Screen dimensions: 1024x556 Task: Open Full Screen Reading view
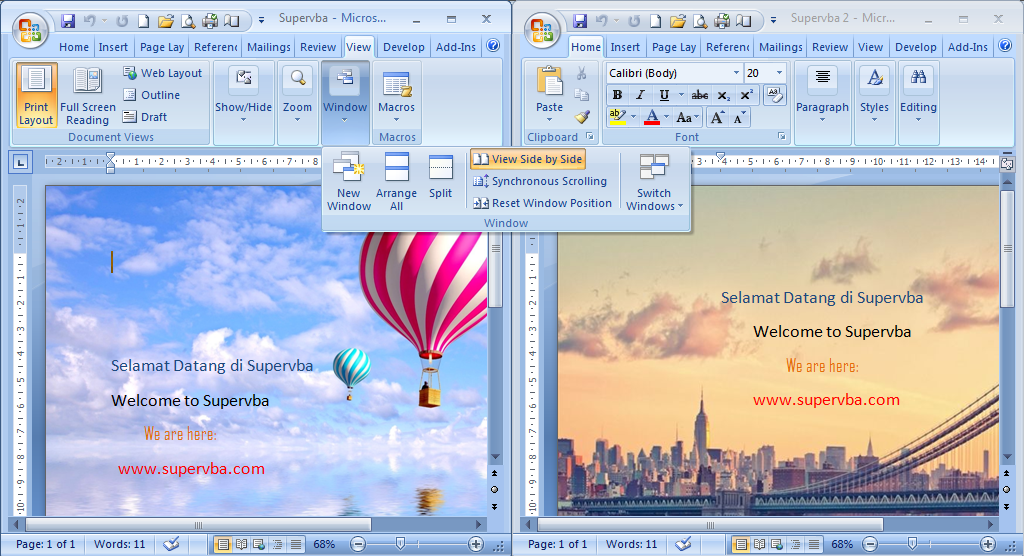(88, 95)
